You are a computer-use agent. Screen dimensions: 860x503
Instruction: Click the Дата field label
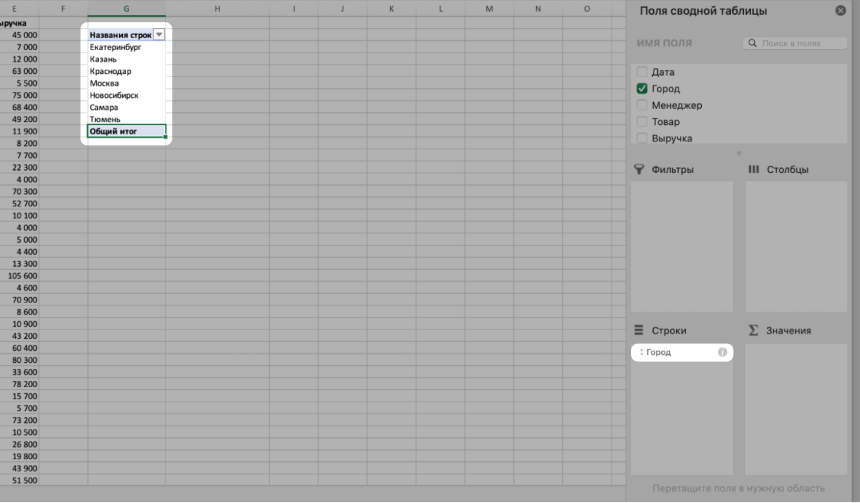point(663,72)
